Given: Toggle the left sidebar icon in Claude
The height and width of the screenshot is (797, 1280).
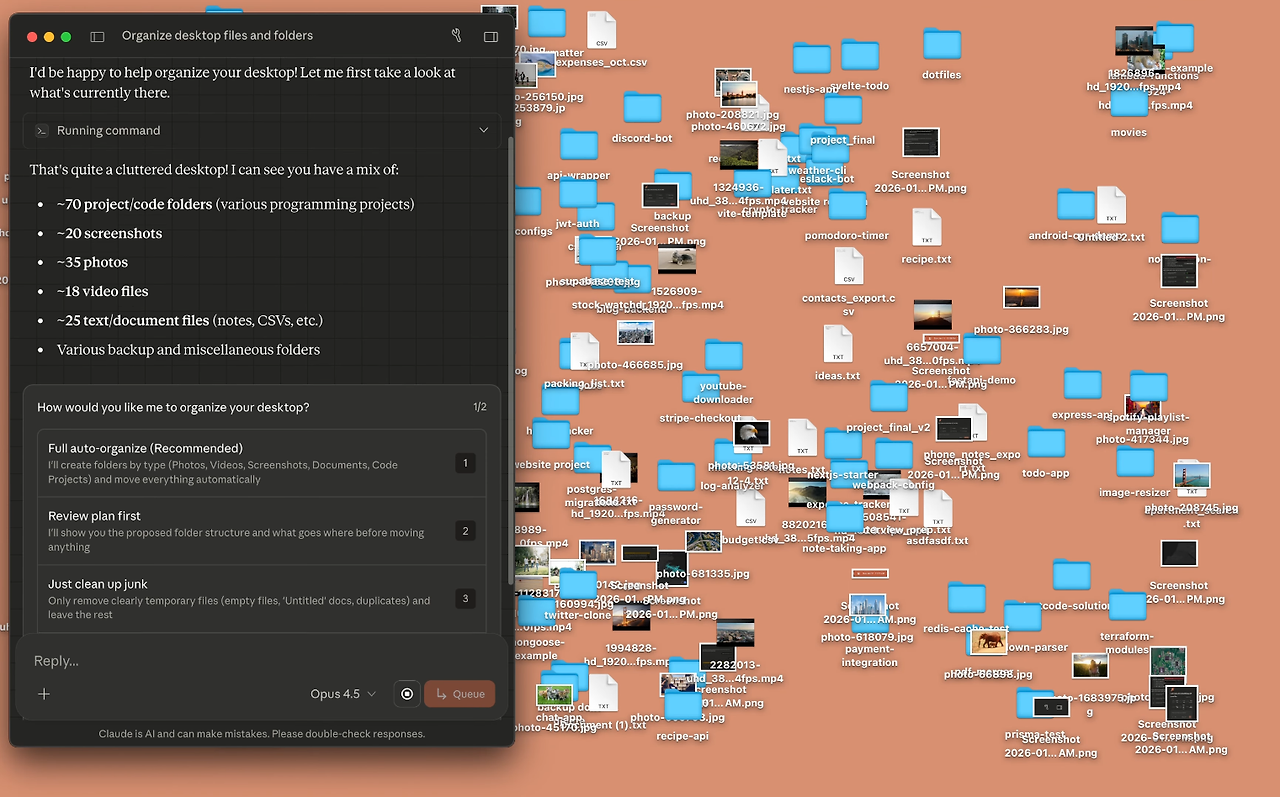Looking at the screenshot, I should (97, 36).
